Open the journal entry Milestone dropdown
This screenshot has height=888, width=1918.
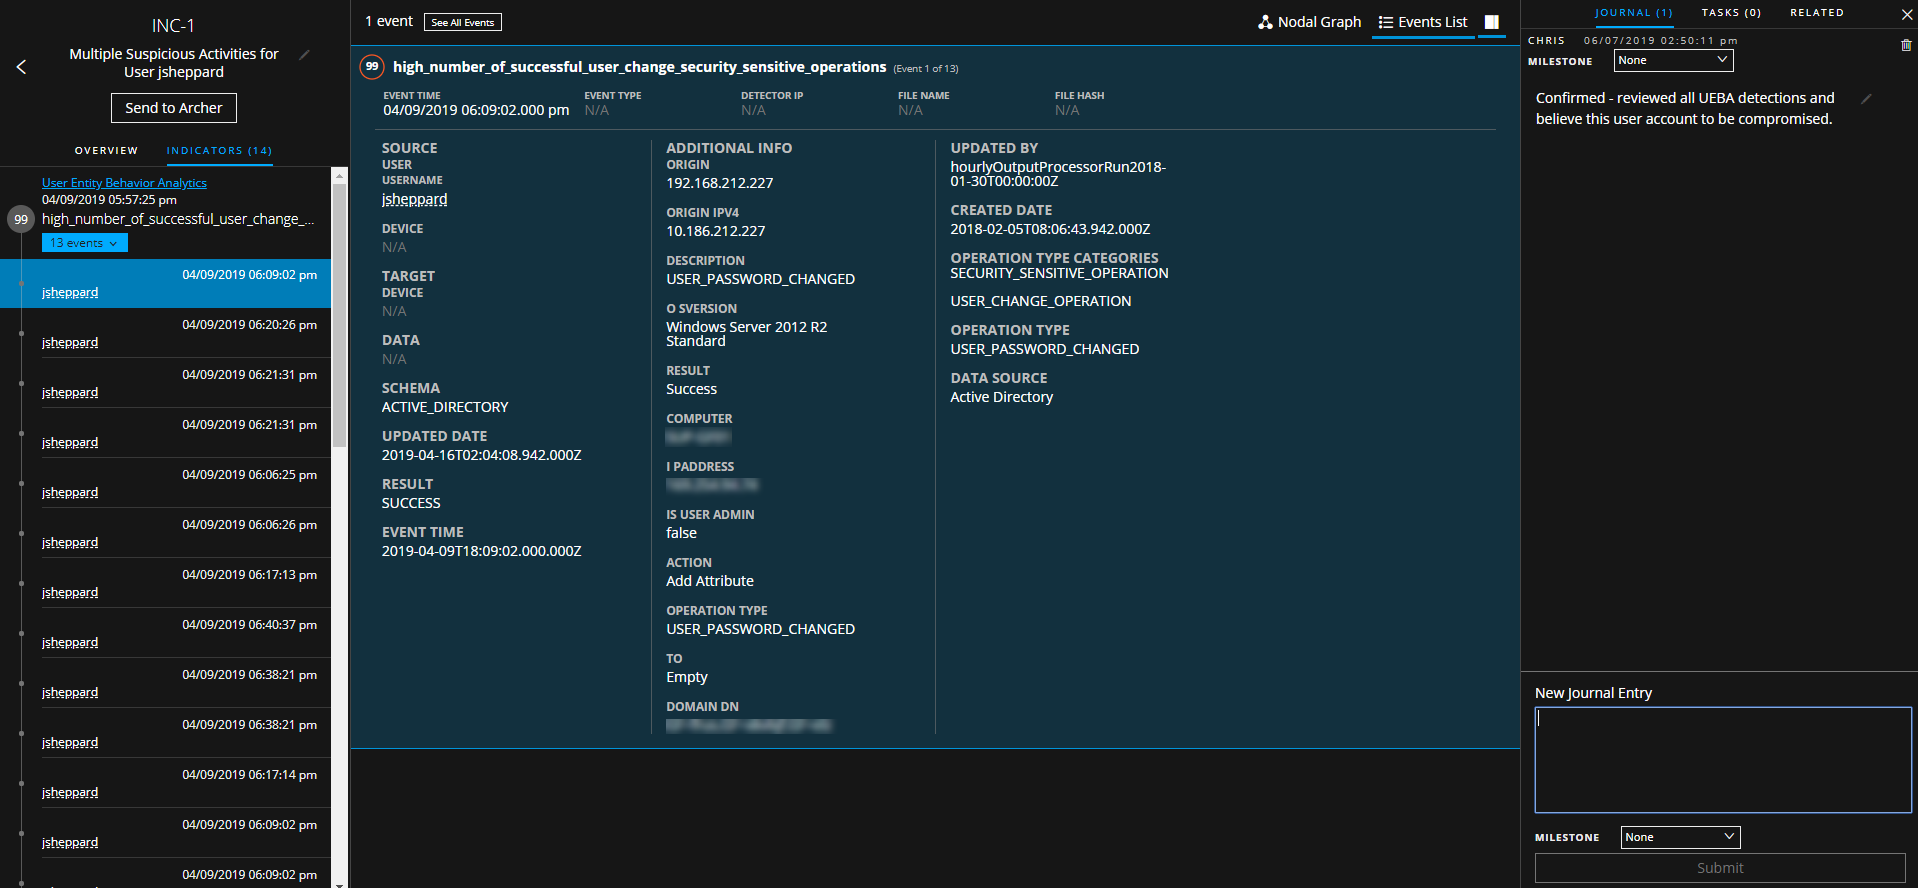[1673, 61]
